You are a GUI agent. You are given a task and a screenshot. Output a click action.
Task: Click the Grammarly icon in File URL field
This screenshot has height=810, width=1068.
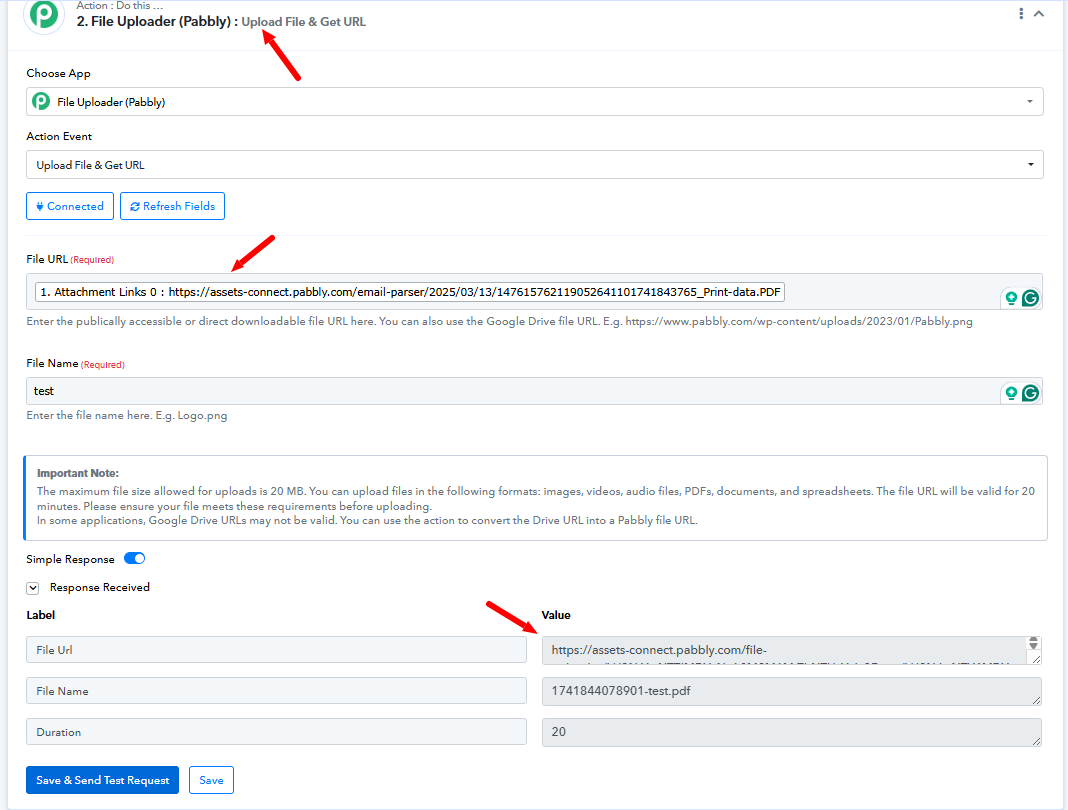(x=1031, y=298)
